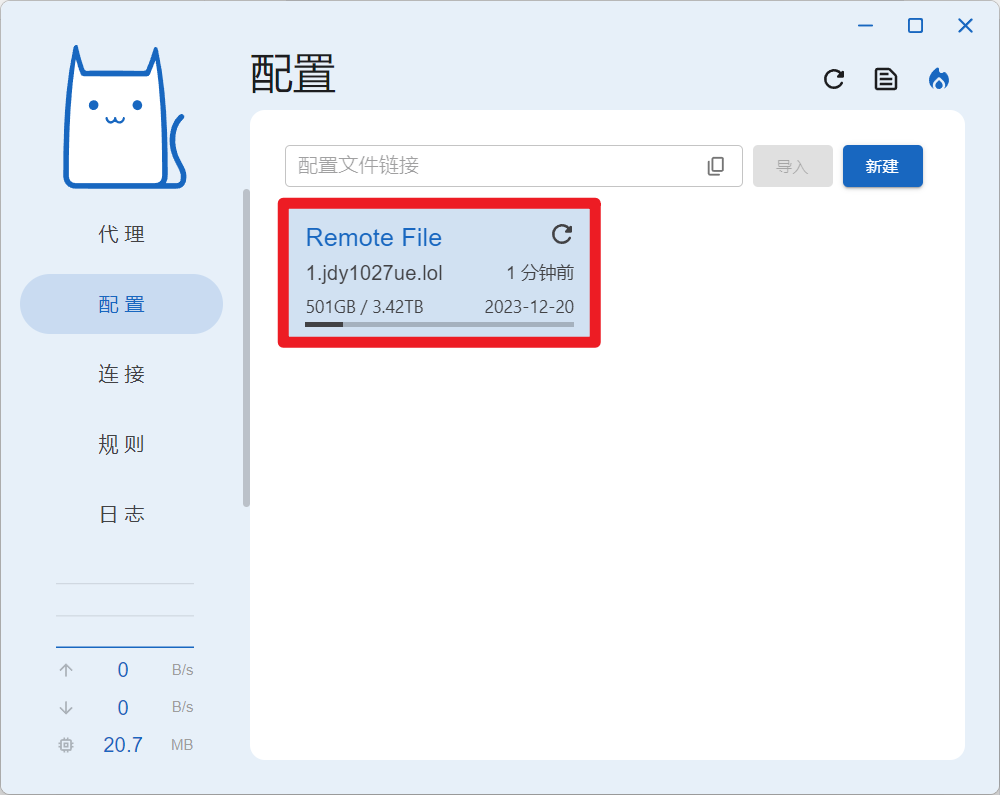The height and width of the screenshot is (795, 1000).
Task: Click the 1 分钟前 update time
Action: pyautogui.click(x=540, y=274)
